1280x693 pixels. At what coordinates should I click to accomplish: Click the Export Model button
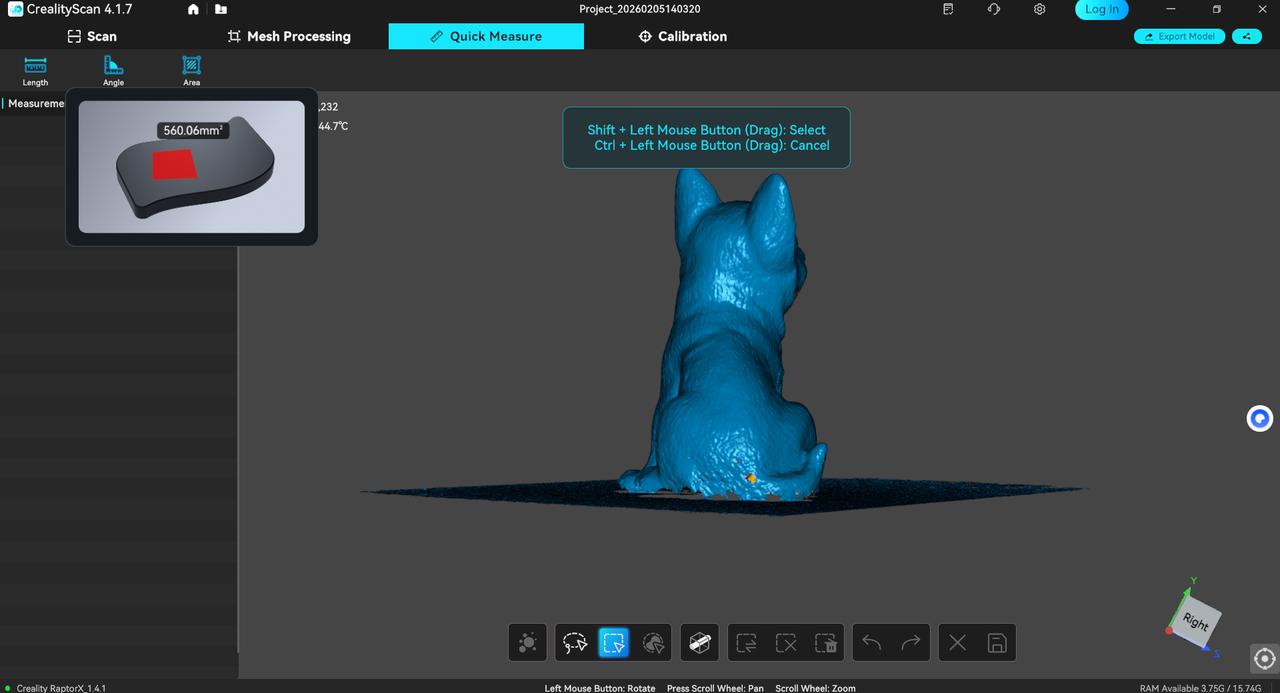coord(1179,36)
